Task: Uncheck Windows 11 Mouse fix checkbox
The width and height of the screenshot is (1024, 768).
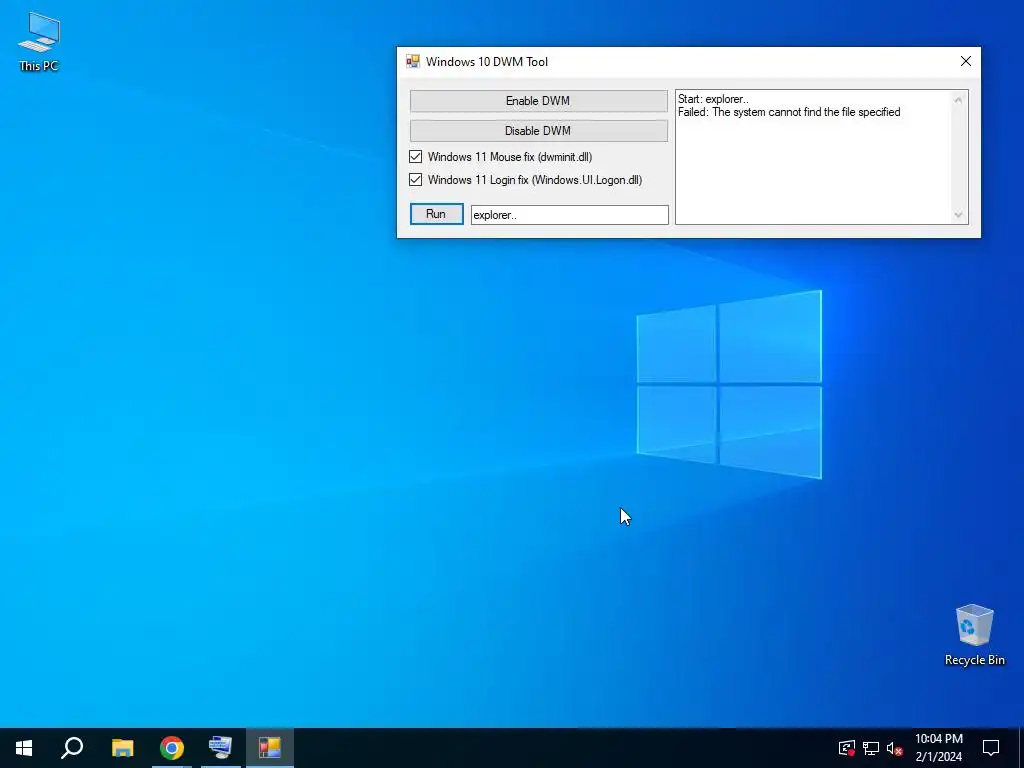Action: (x=415, y=157)
